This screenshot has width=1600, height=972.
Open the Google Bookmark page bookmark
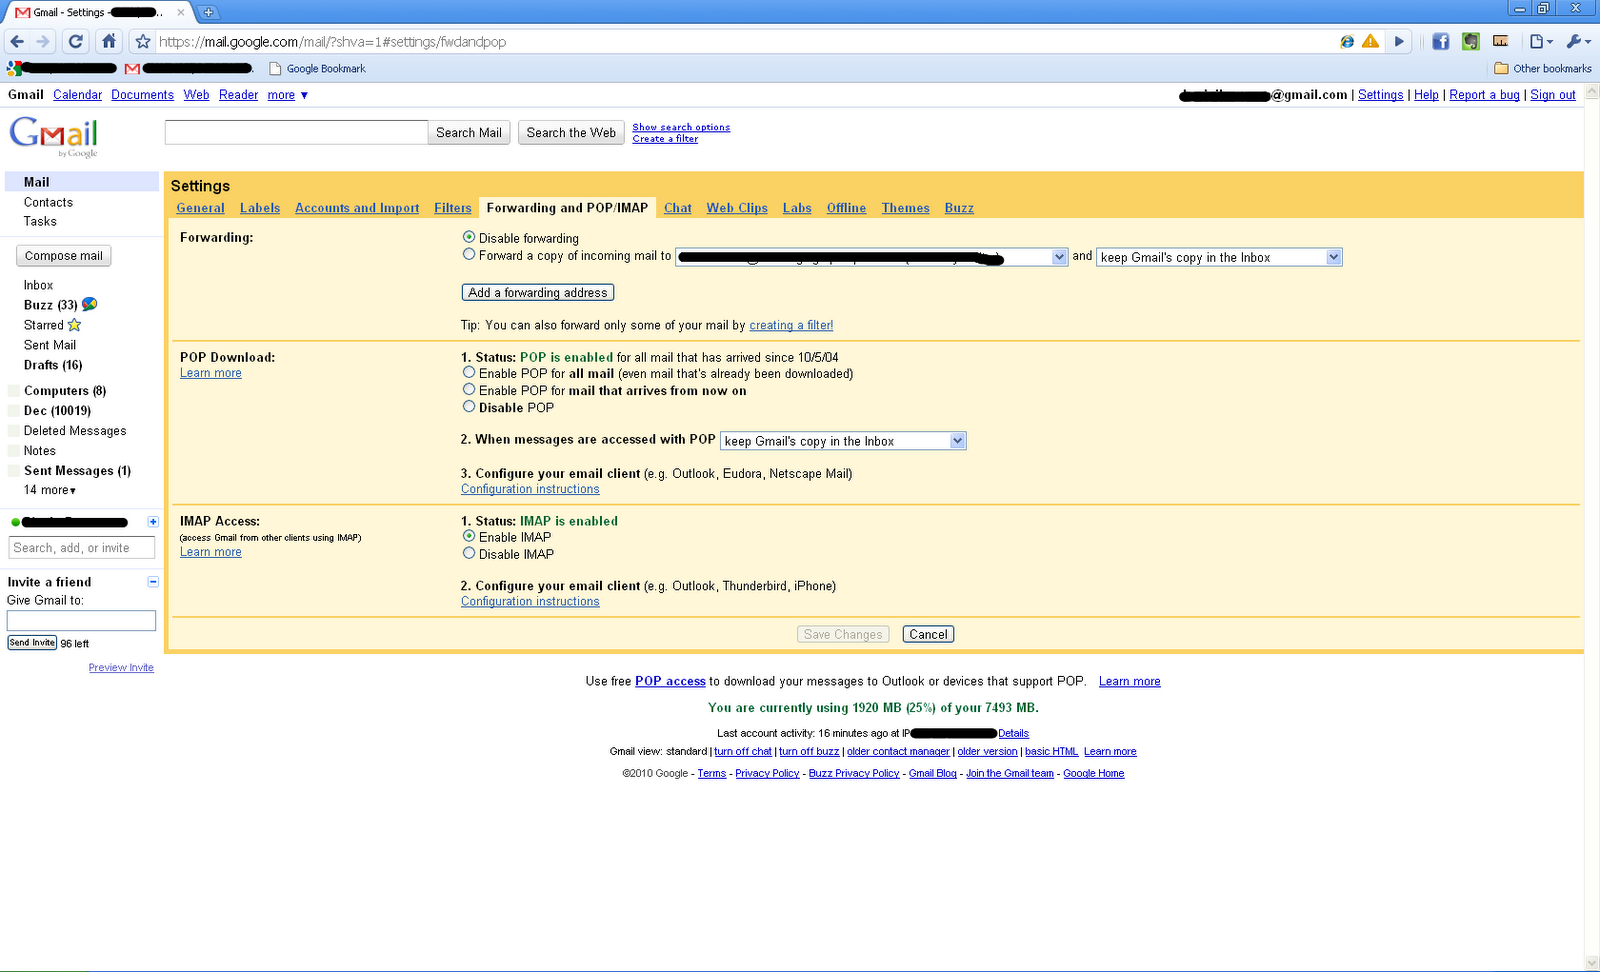318,69
